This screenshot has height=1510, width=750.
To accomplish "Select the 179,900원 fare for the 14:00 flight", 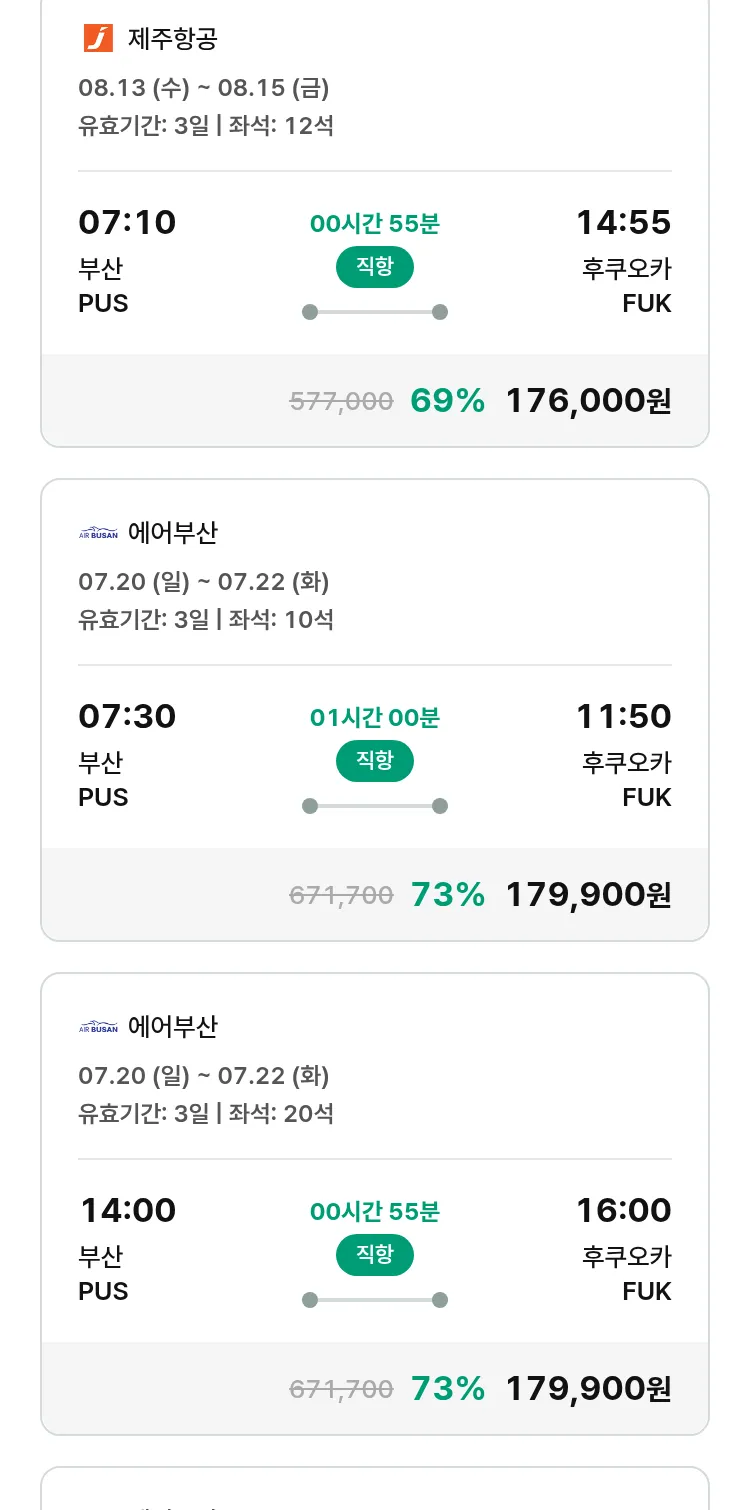I will click(588, 1389).
